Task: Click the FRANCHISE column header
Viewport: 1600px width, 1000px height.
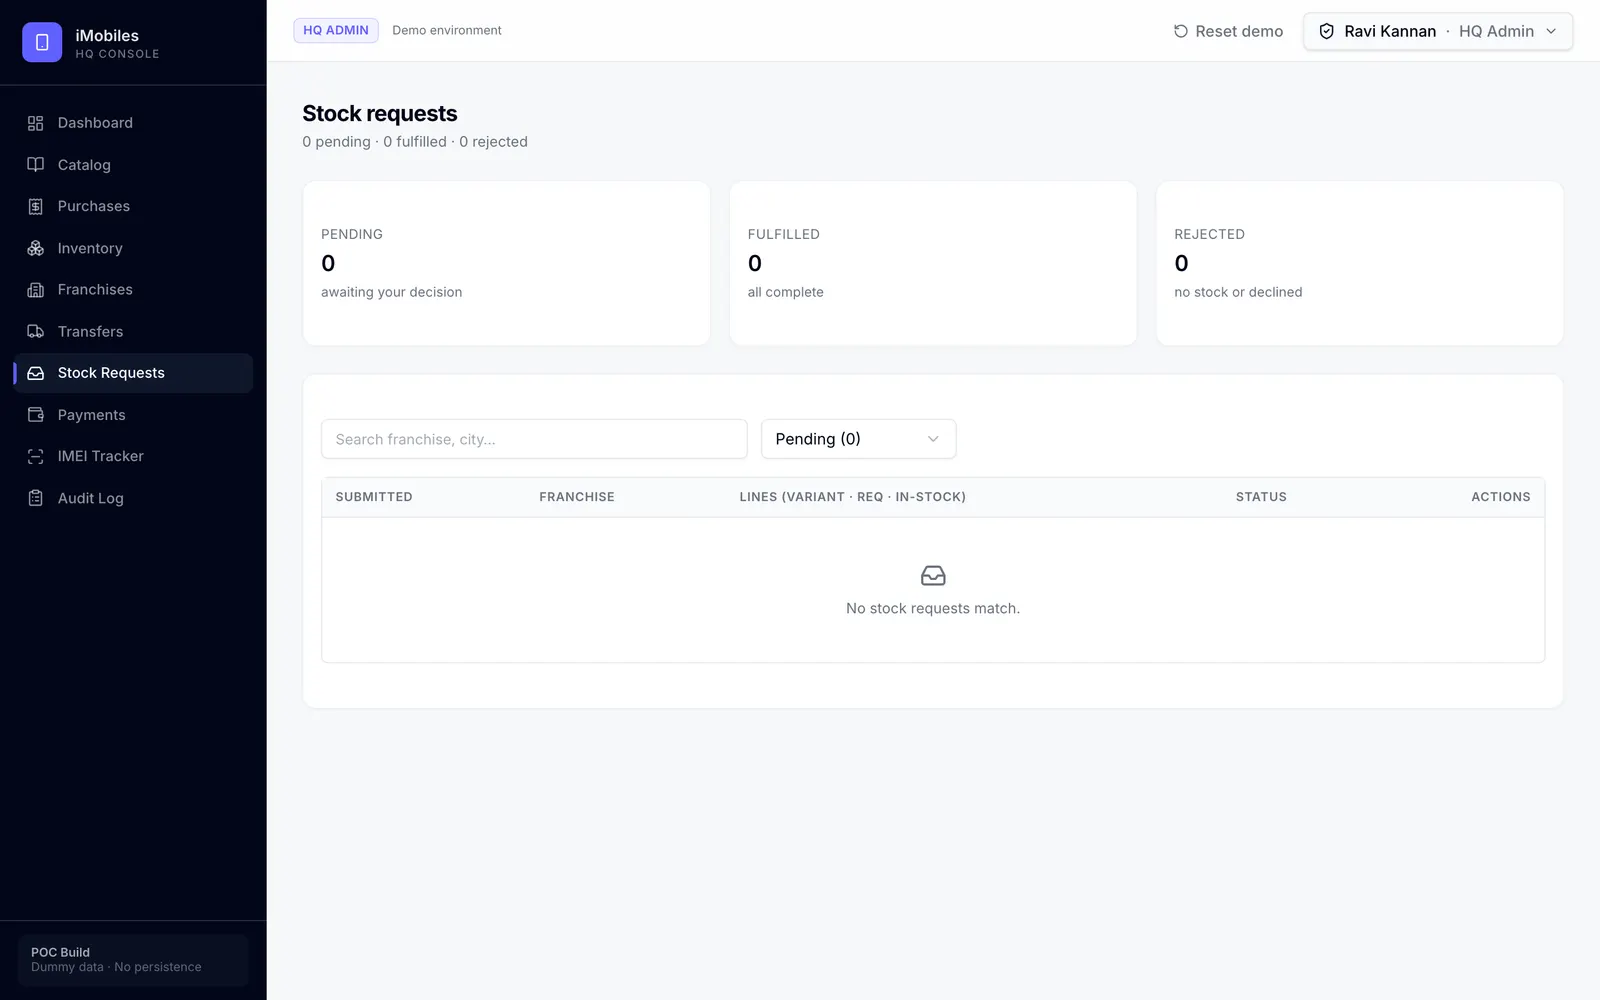Action: (577, 497)
